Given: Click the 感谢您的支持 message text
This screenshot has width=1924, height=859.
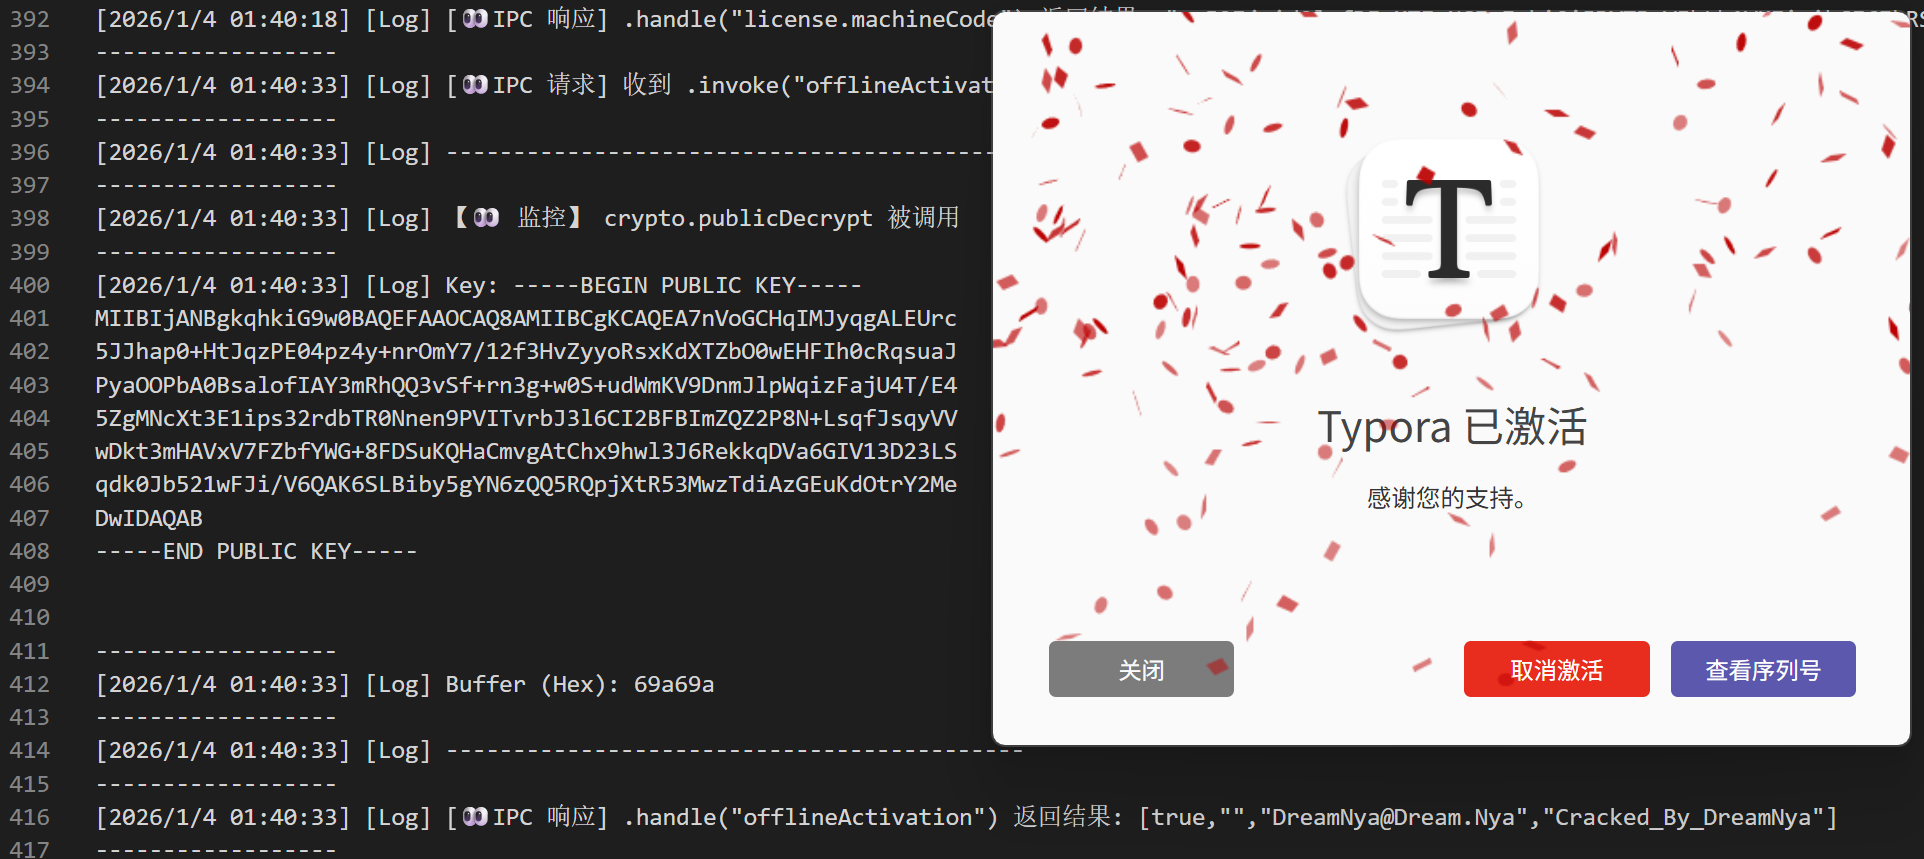Looking at the screenshot, I should pyautogui.click(x=1446, y=498).
